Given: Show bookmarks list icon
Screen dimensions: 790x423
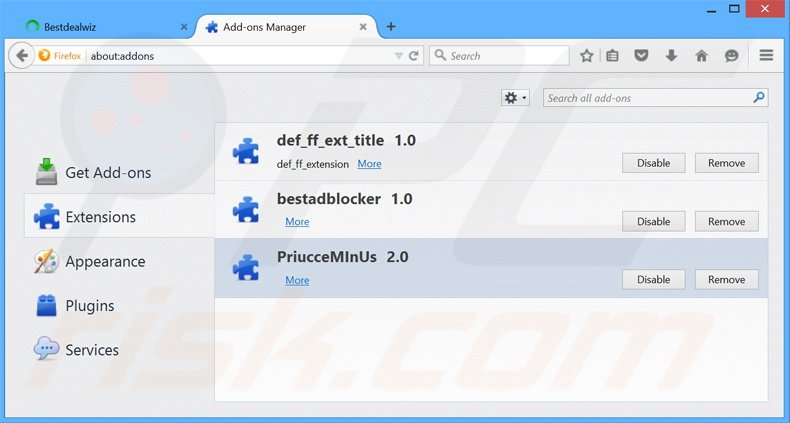Looking at the screenshot, I should click(612, 56).
